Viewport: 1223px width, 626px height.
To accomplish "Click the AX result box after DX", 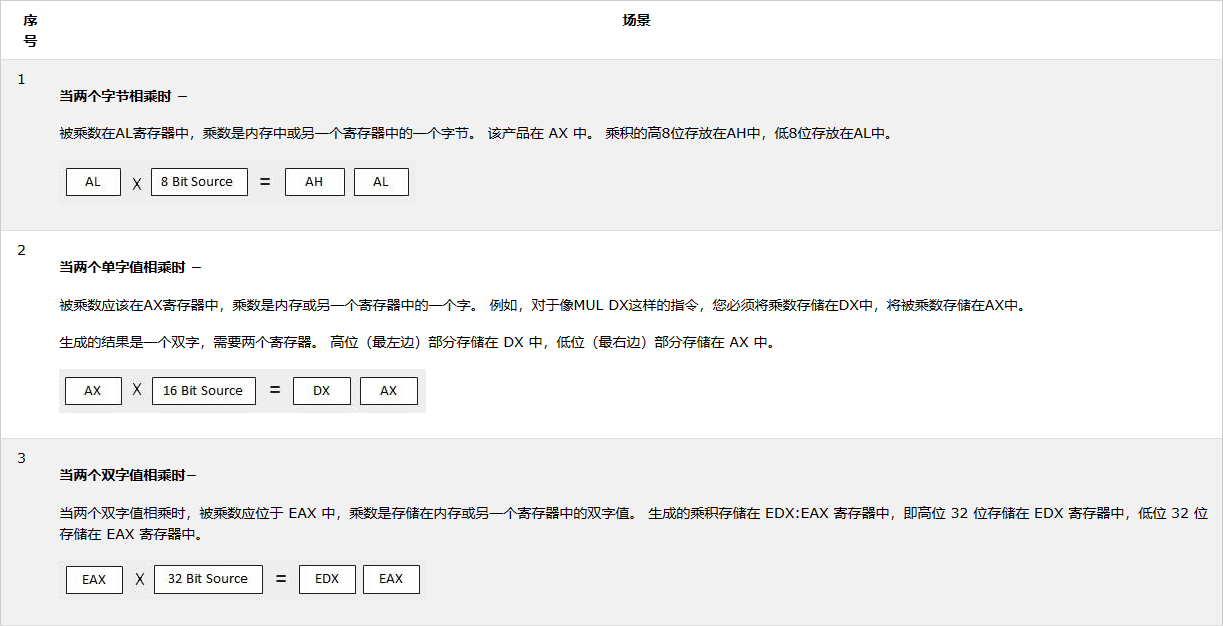I will 389,391.
